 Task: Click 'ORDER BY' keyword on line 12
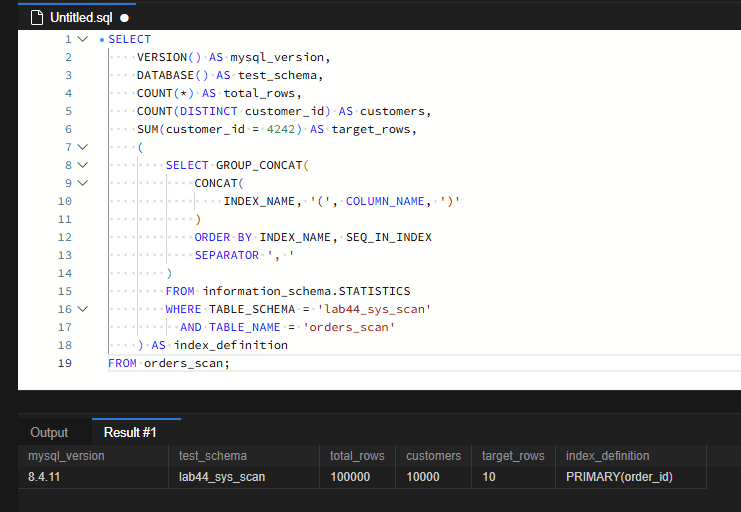coord(223,237)
